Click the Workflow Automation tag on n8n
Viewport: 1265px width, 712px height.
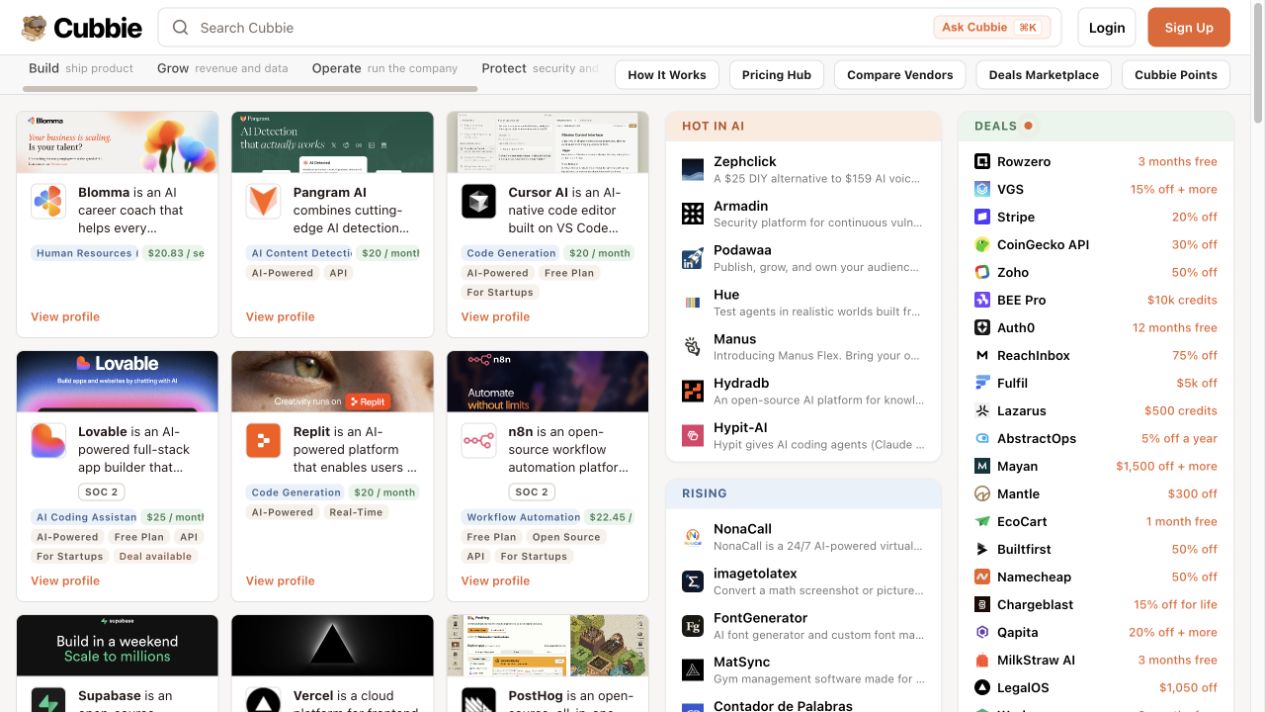522,517
